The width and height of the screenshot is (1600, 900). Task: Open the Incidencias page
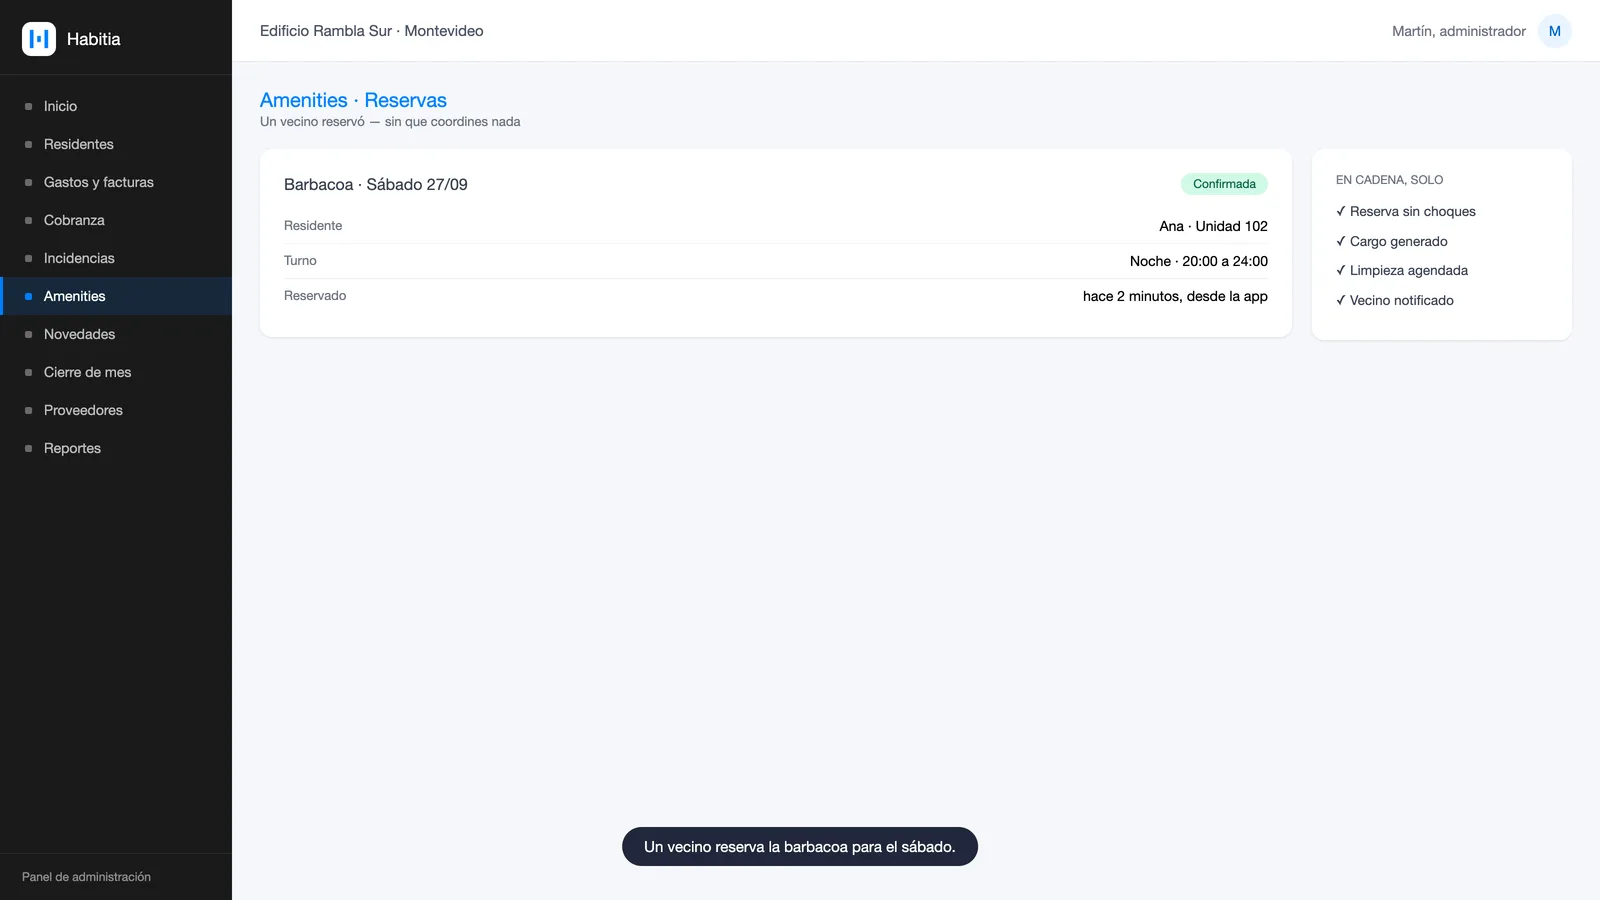click(116, 258)
